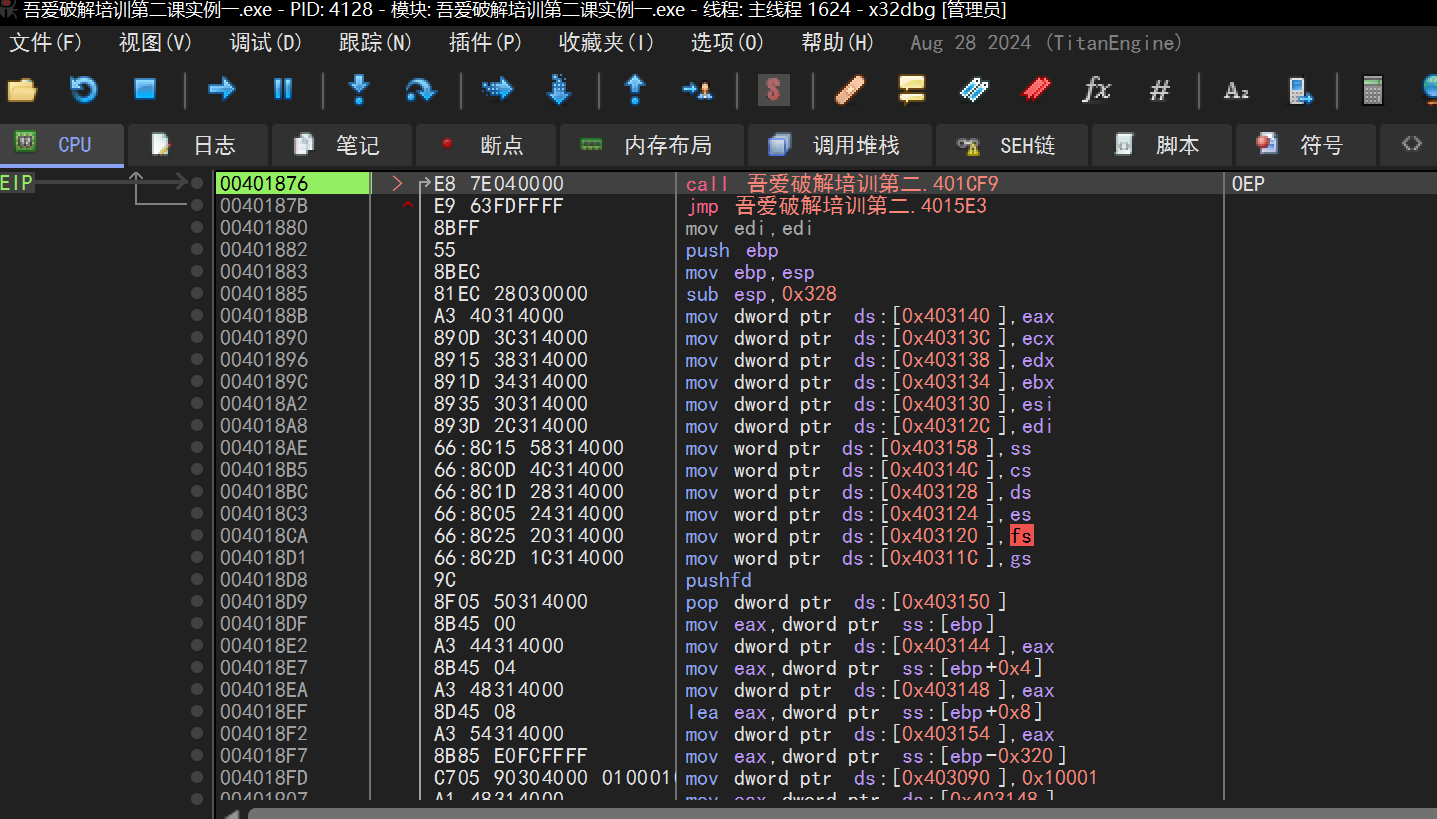Open a file with the folder icon
This screenshot has height=819, width=1437.
(x=22, y=90)
